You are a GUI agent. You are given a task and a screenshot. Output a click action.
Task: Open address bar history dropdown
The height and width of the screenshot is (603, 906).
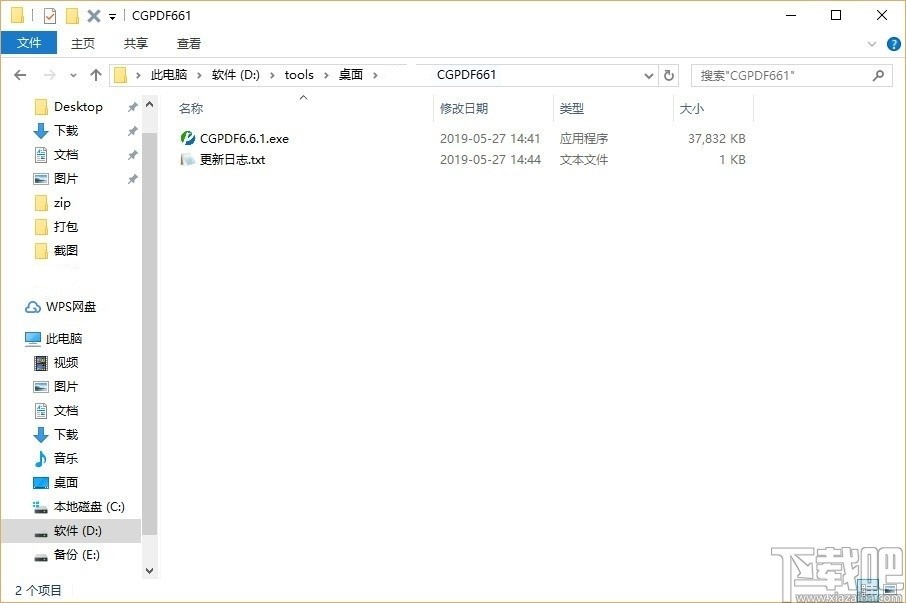[x=648, y=75]
